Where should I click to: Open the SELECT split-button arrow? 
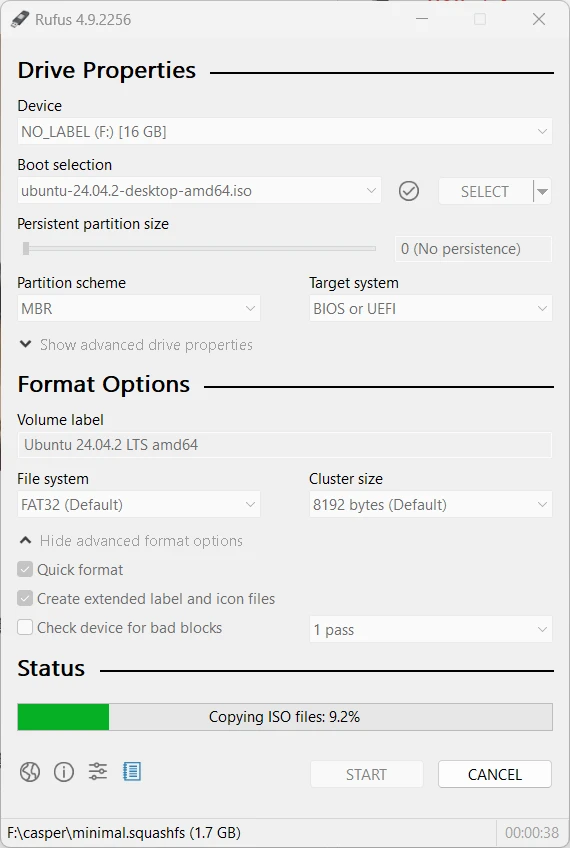coord(542,191)
